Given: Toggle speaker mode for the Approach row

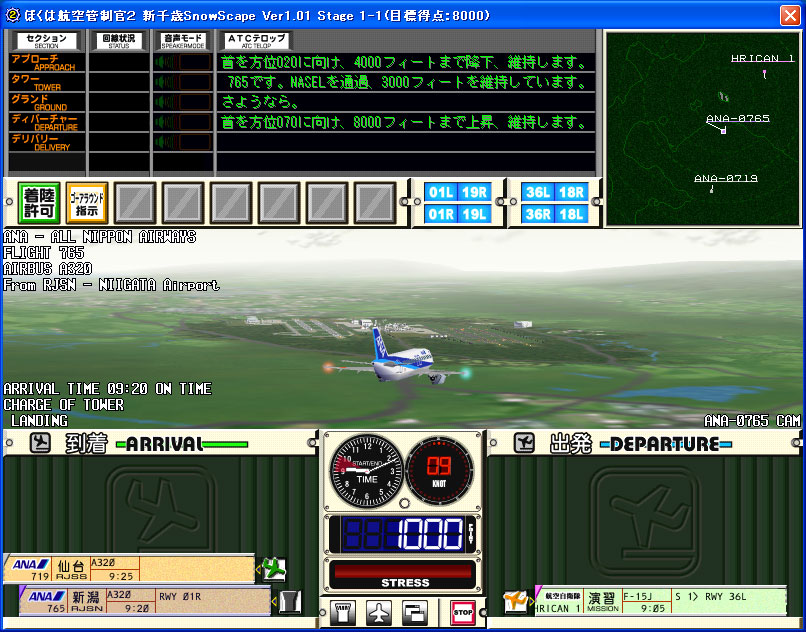Looking at the screenshot, I should [183, 62].
